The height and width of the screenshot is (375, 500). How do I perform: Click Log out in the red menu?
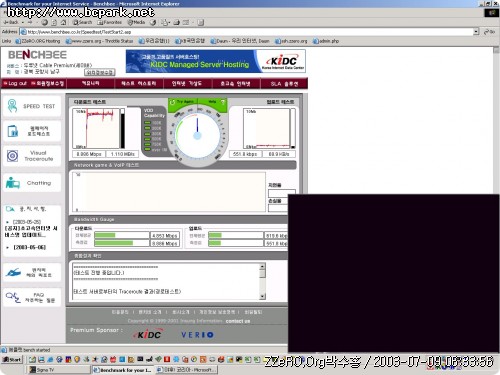(x=15, y=83)
